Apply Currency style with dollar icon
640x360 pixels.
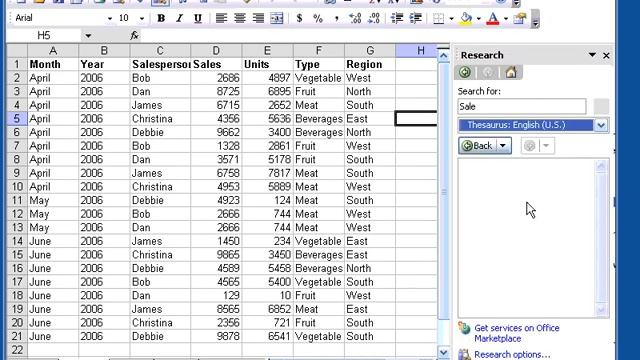pyautogui.click(x=300, y=18)
